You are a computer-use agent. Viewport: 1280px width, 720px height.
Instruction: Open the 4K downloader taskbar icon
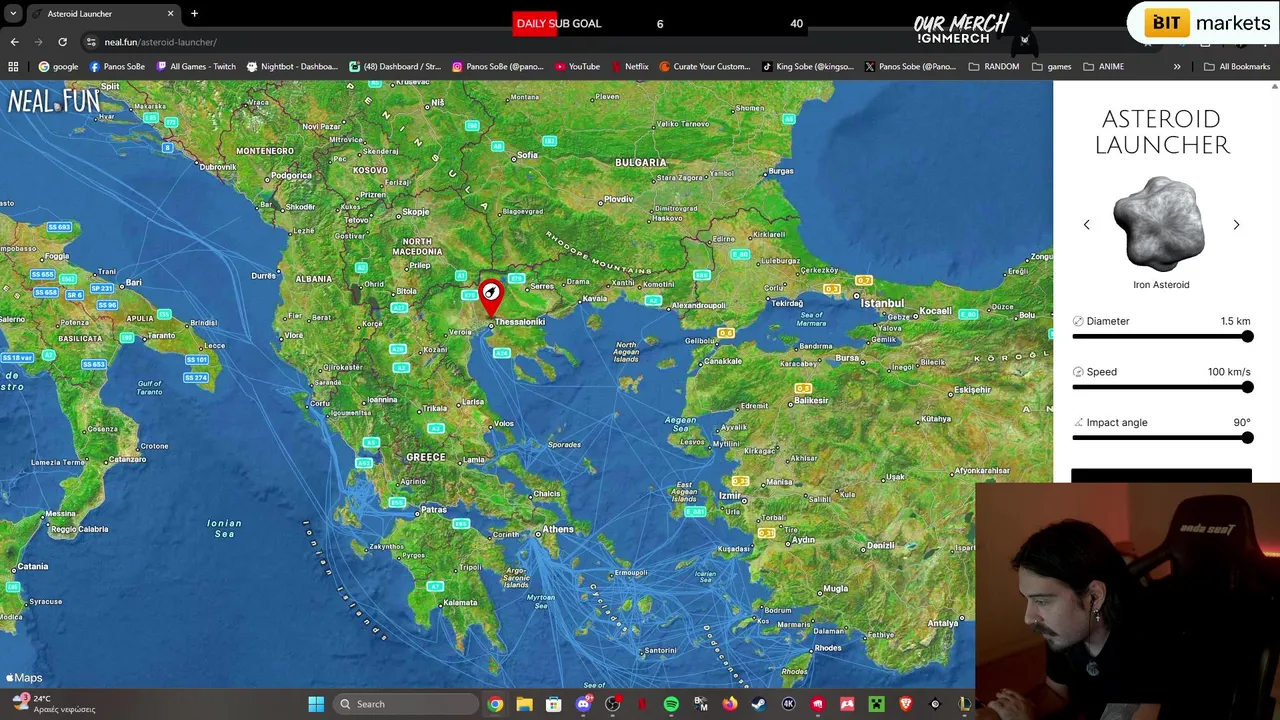click(x=788, y=704)
